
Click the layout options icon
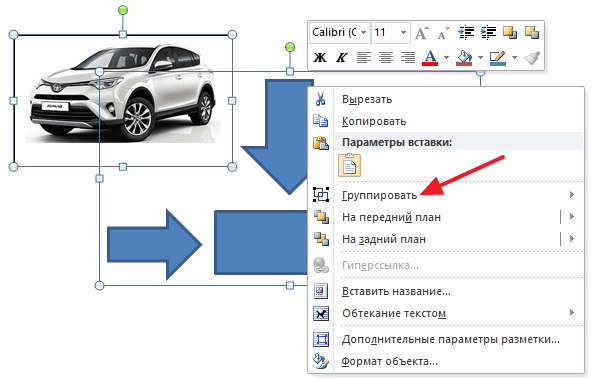click(x=321, y=339)
